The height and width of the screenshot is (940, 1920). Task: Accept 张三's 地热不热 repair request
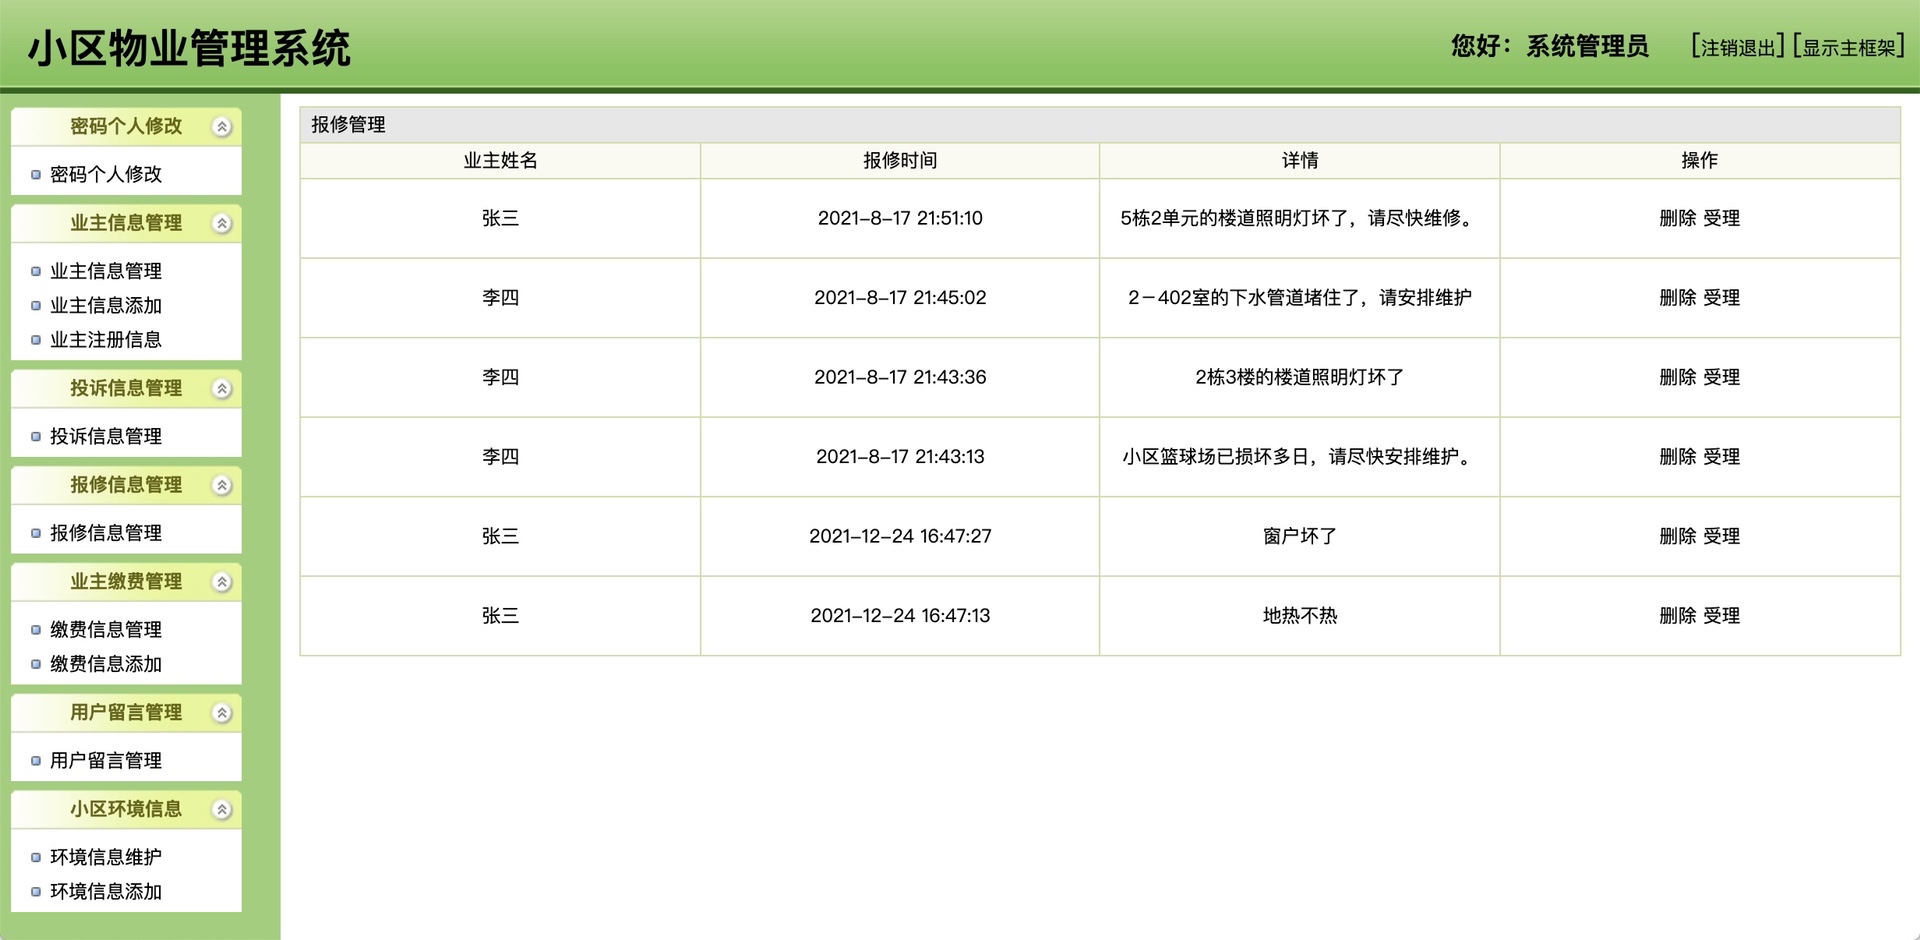pyautogui.click(x=1723, y=616)
